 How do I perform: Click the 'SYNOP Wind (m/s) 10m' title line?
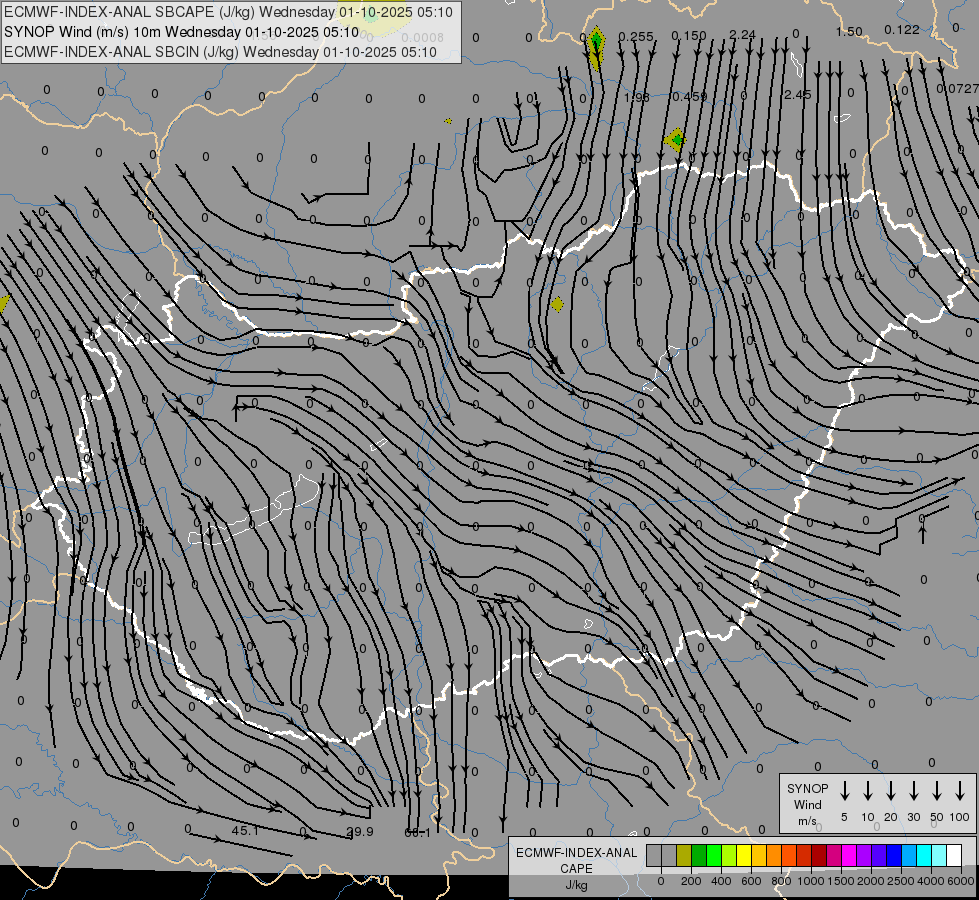click(181, 32)
